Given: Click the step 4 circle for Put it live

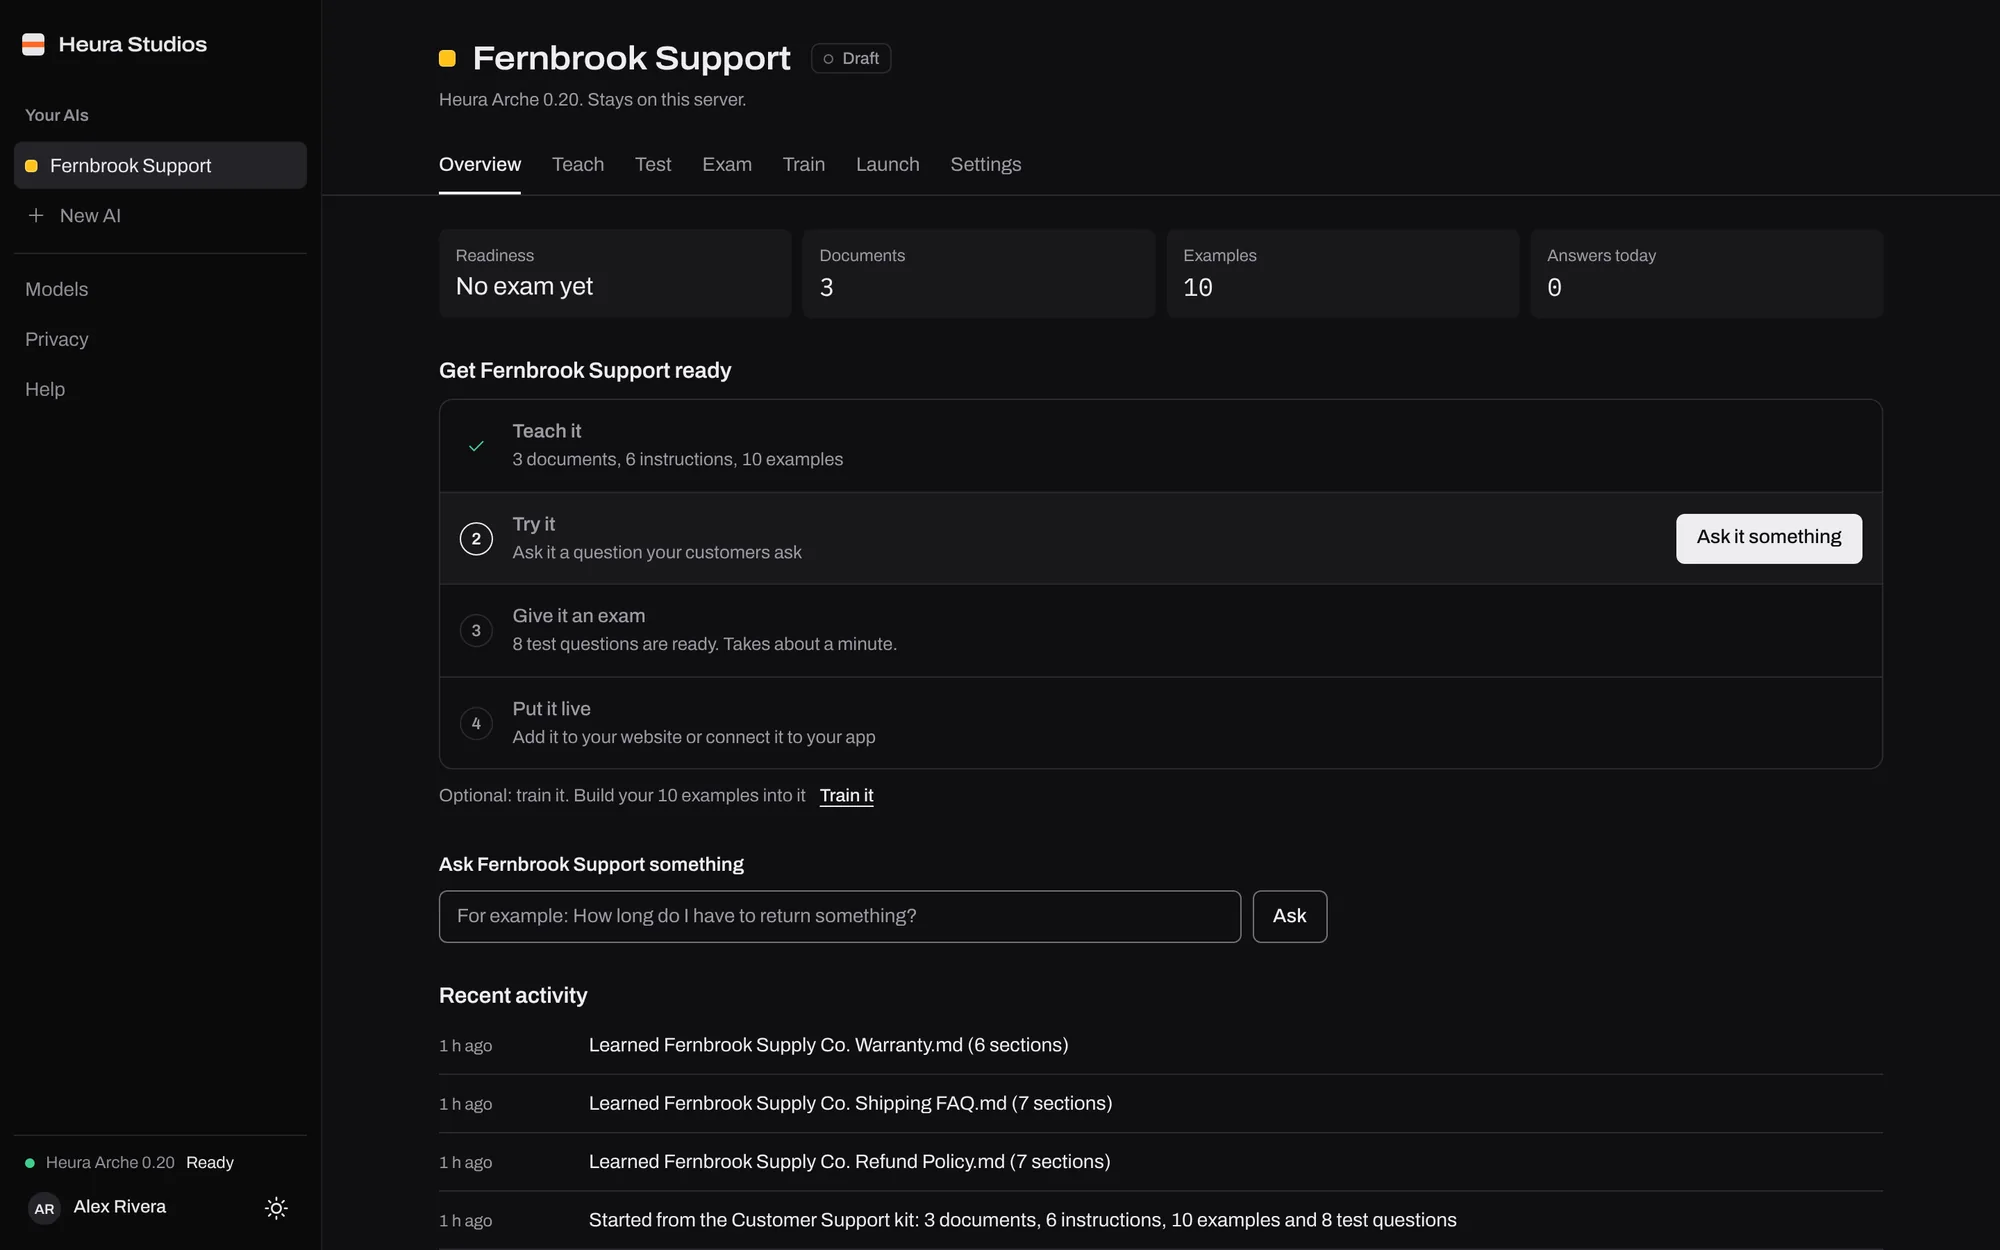Looking at the screenshot, I should point(476,723).
